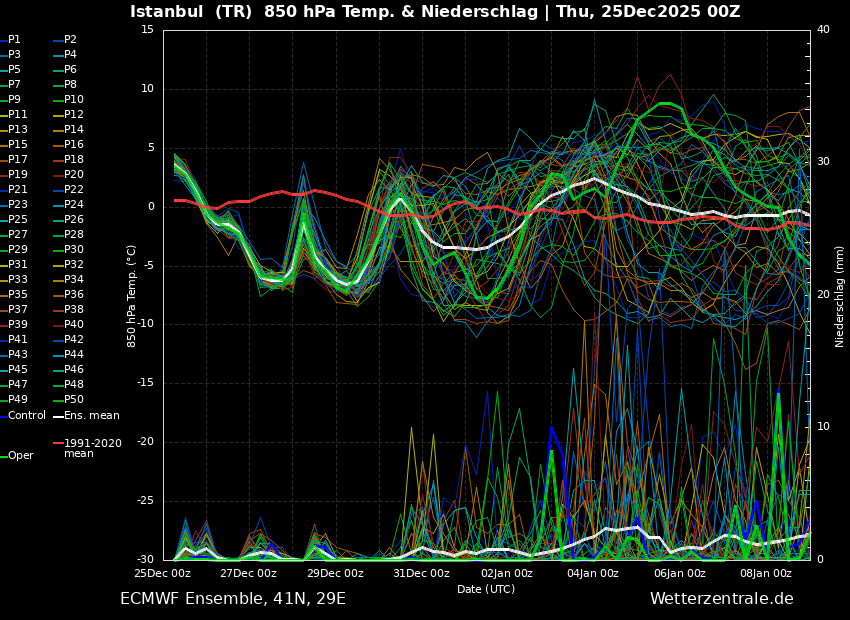The width and height of the screenshot is (850, 620).
Task: Select the 31Dec 00z date tick label
Action: click(422, 573)
